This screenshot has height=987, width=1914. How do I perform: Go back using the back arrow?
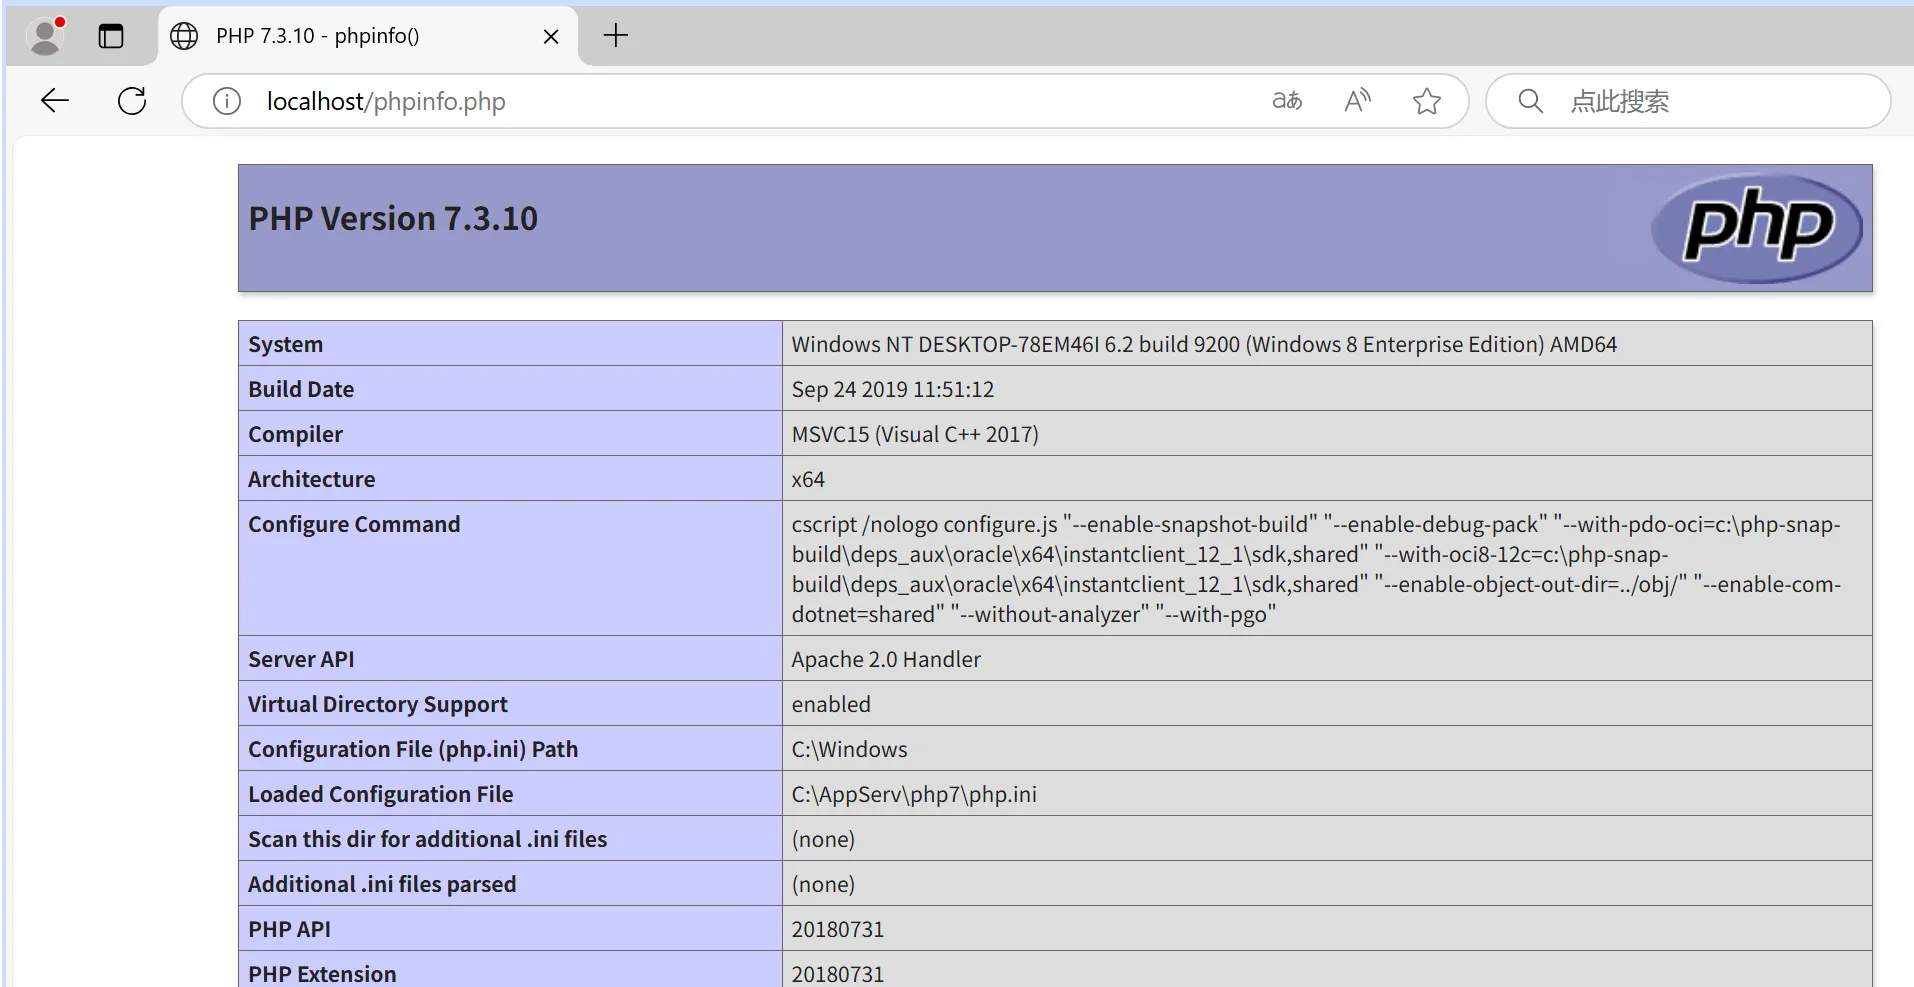[55, 100]
